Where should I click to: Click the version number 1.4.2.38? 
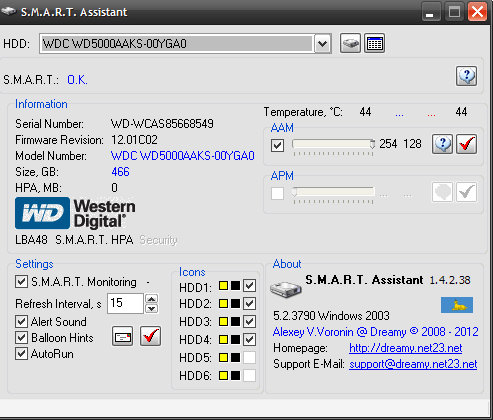click(450, 280)
